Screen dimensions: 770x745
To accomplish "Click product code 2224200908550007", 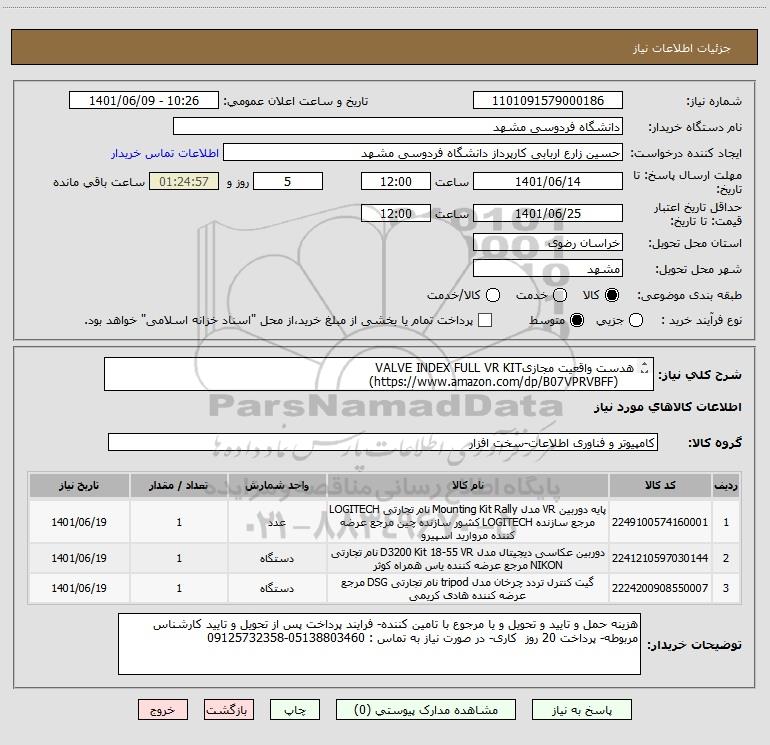I will (660, 588).
